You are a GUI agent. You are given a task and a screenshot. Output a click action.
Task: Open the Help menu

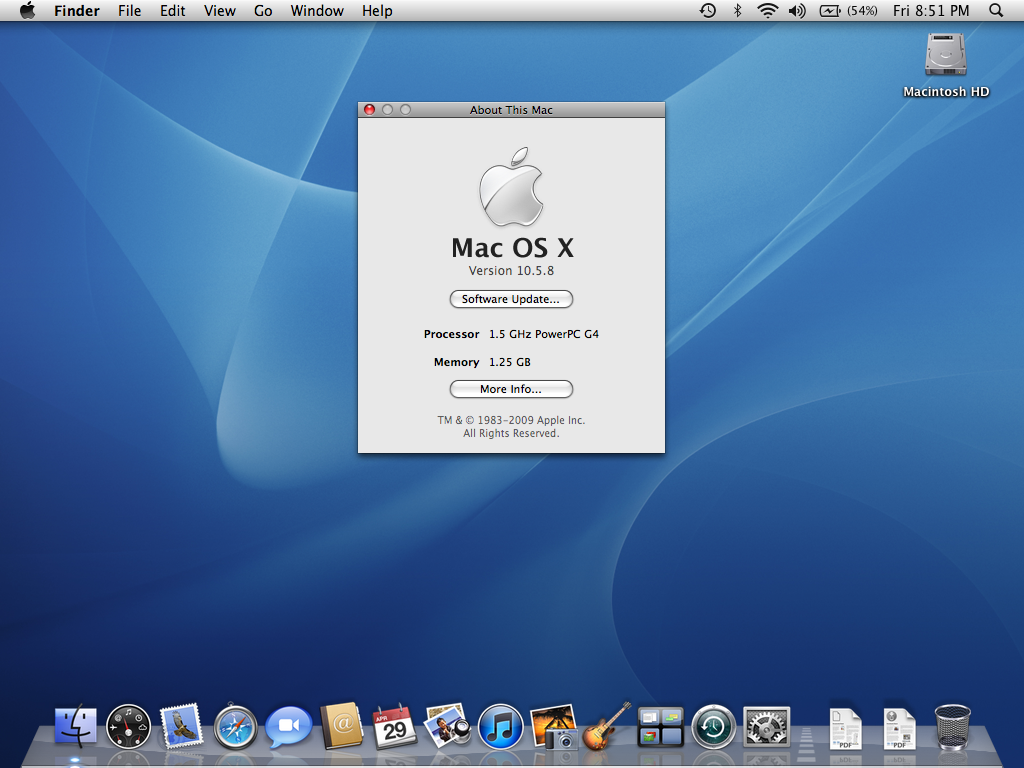377,10
